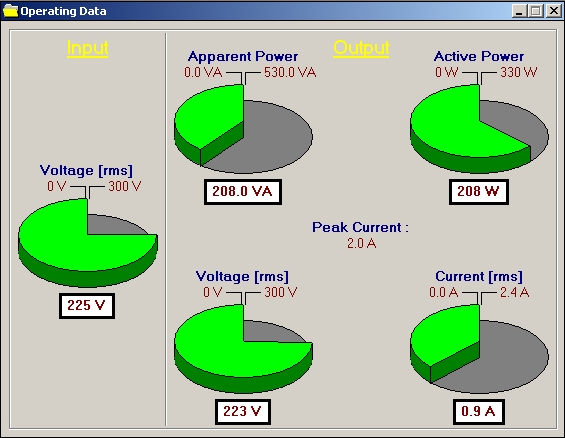Click the Input Voltage rms pie chart
This screenshot has height=438, width=565.
[88, 243]
